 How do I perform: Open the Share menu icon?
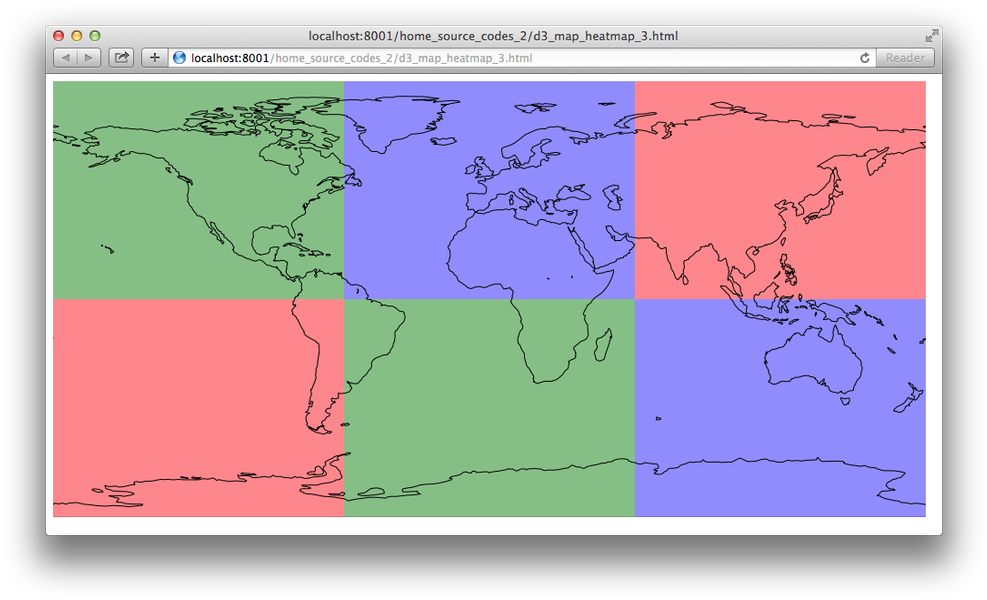[x=120, y=57]
